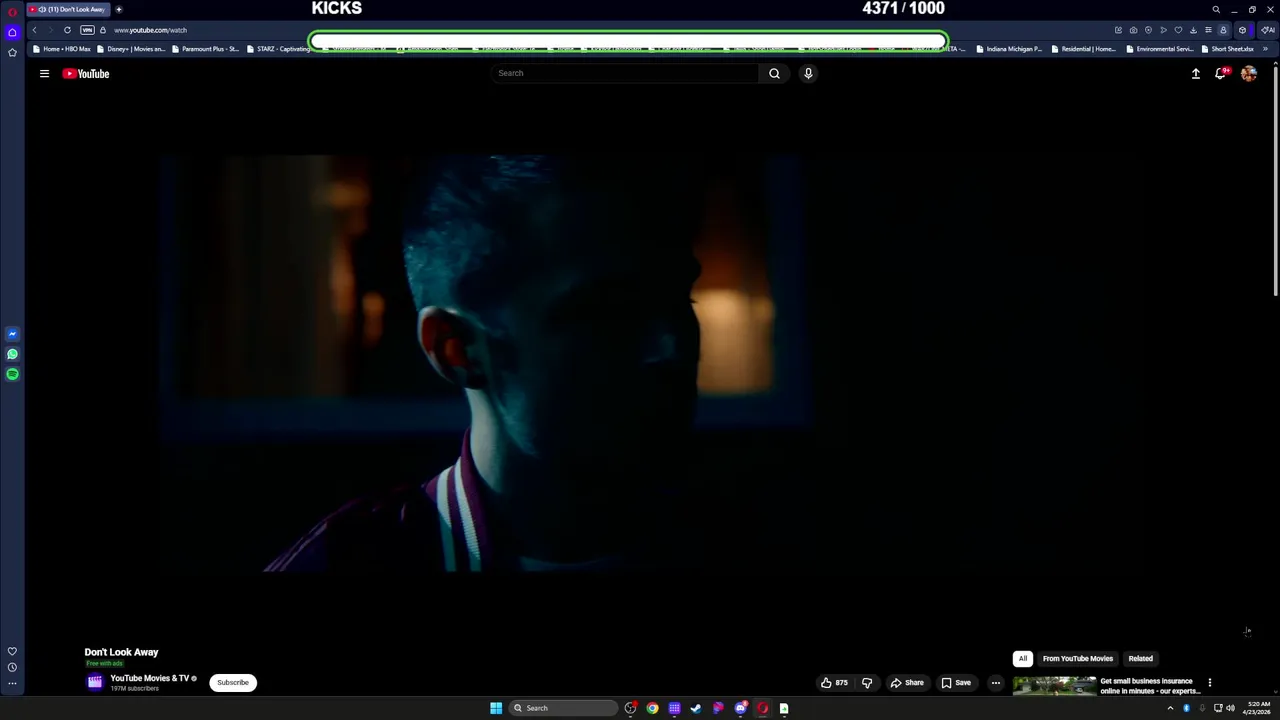1280x720 pixels.
Task: Open Paramount Plus bookmark
Action: tap(205, 49)
